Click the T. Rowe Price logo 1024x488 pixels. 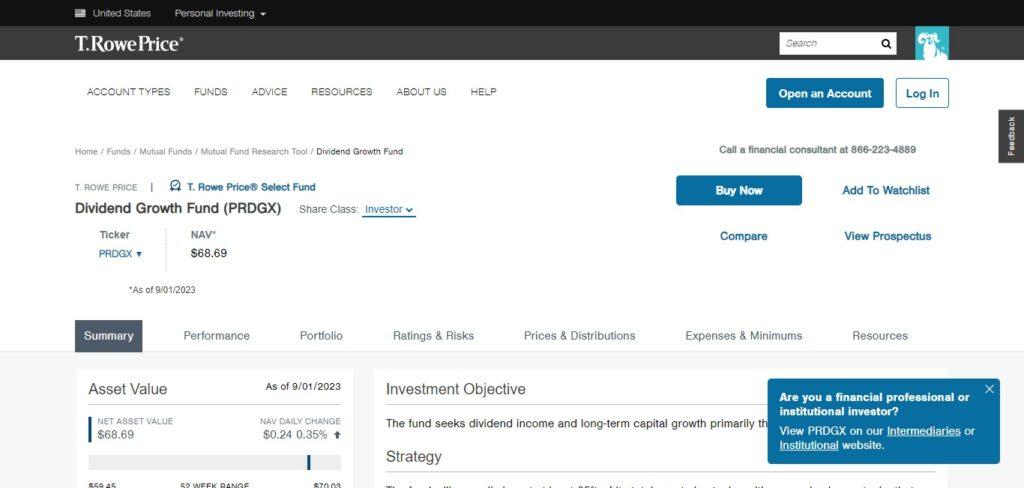(129, 44)
